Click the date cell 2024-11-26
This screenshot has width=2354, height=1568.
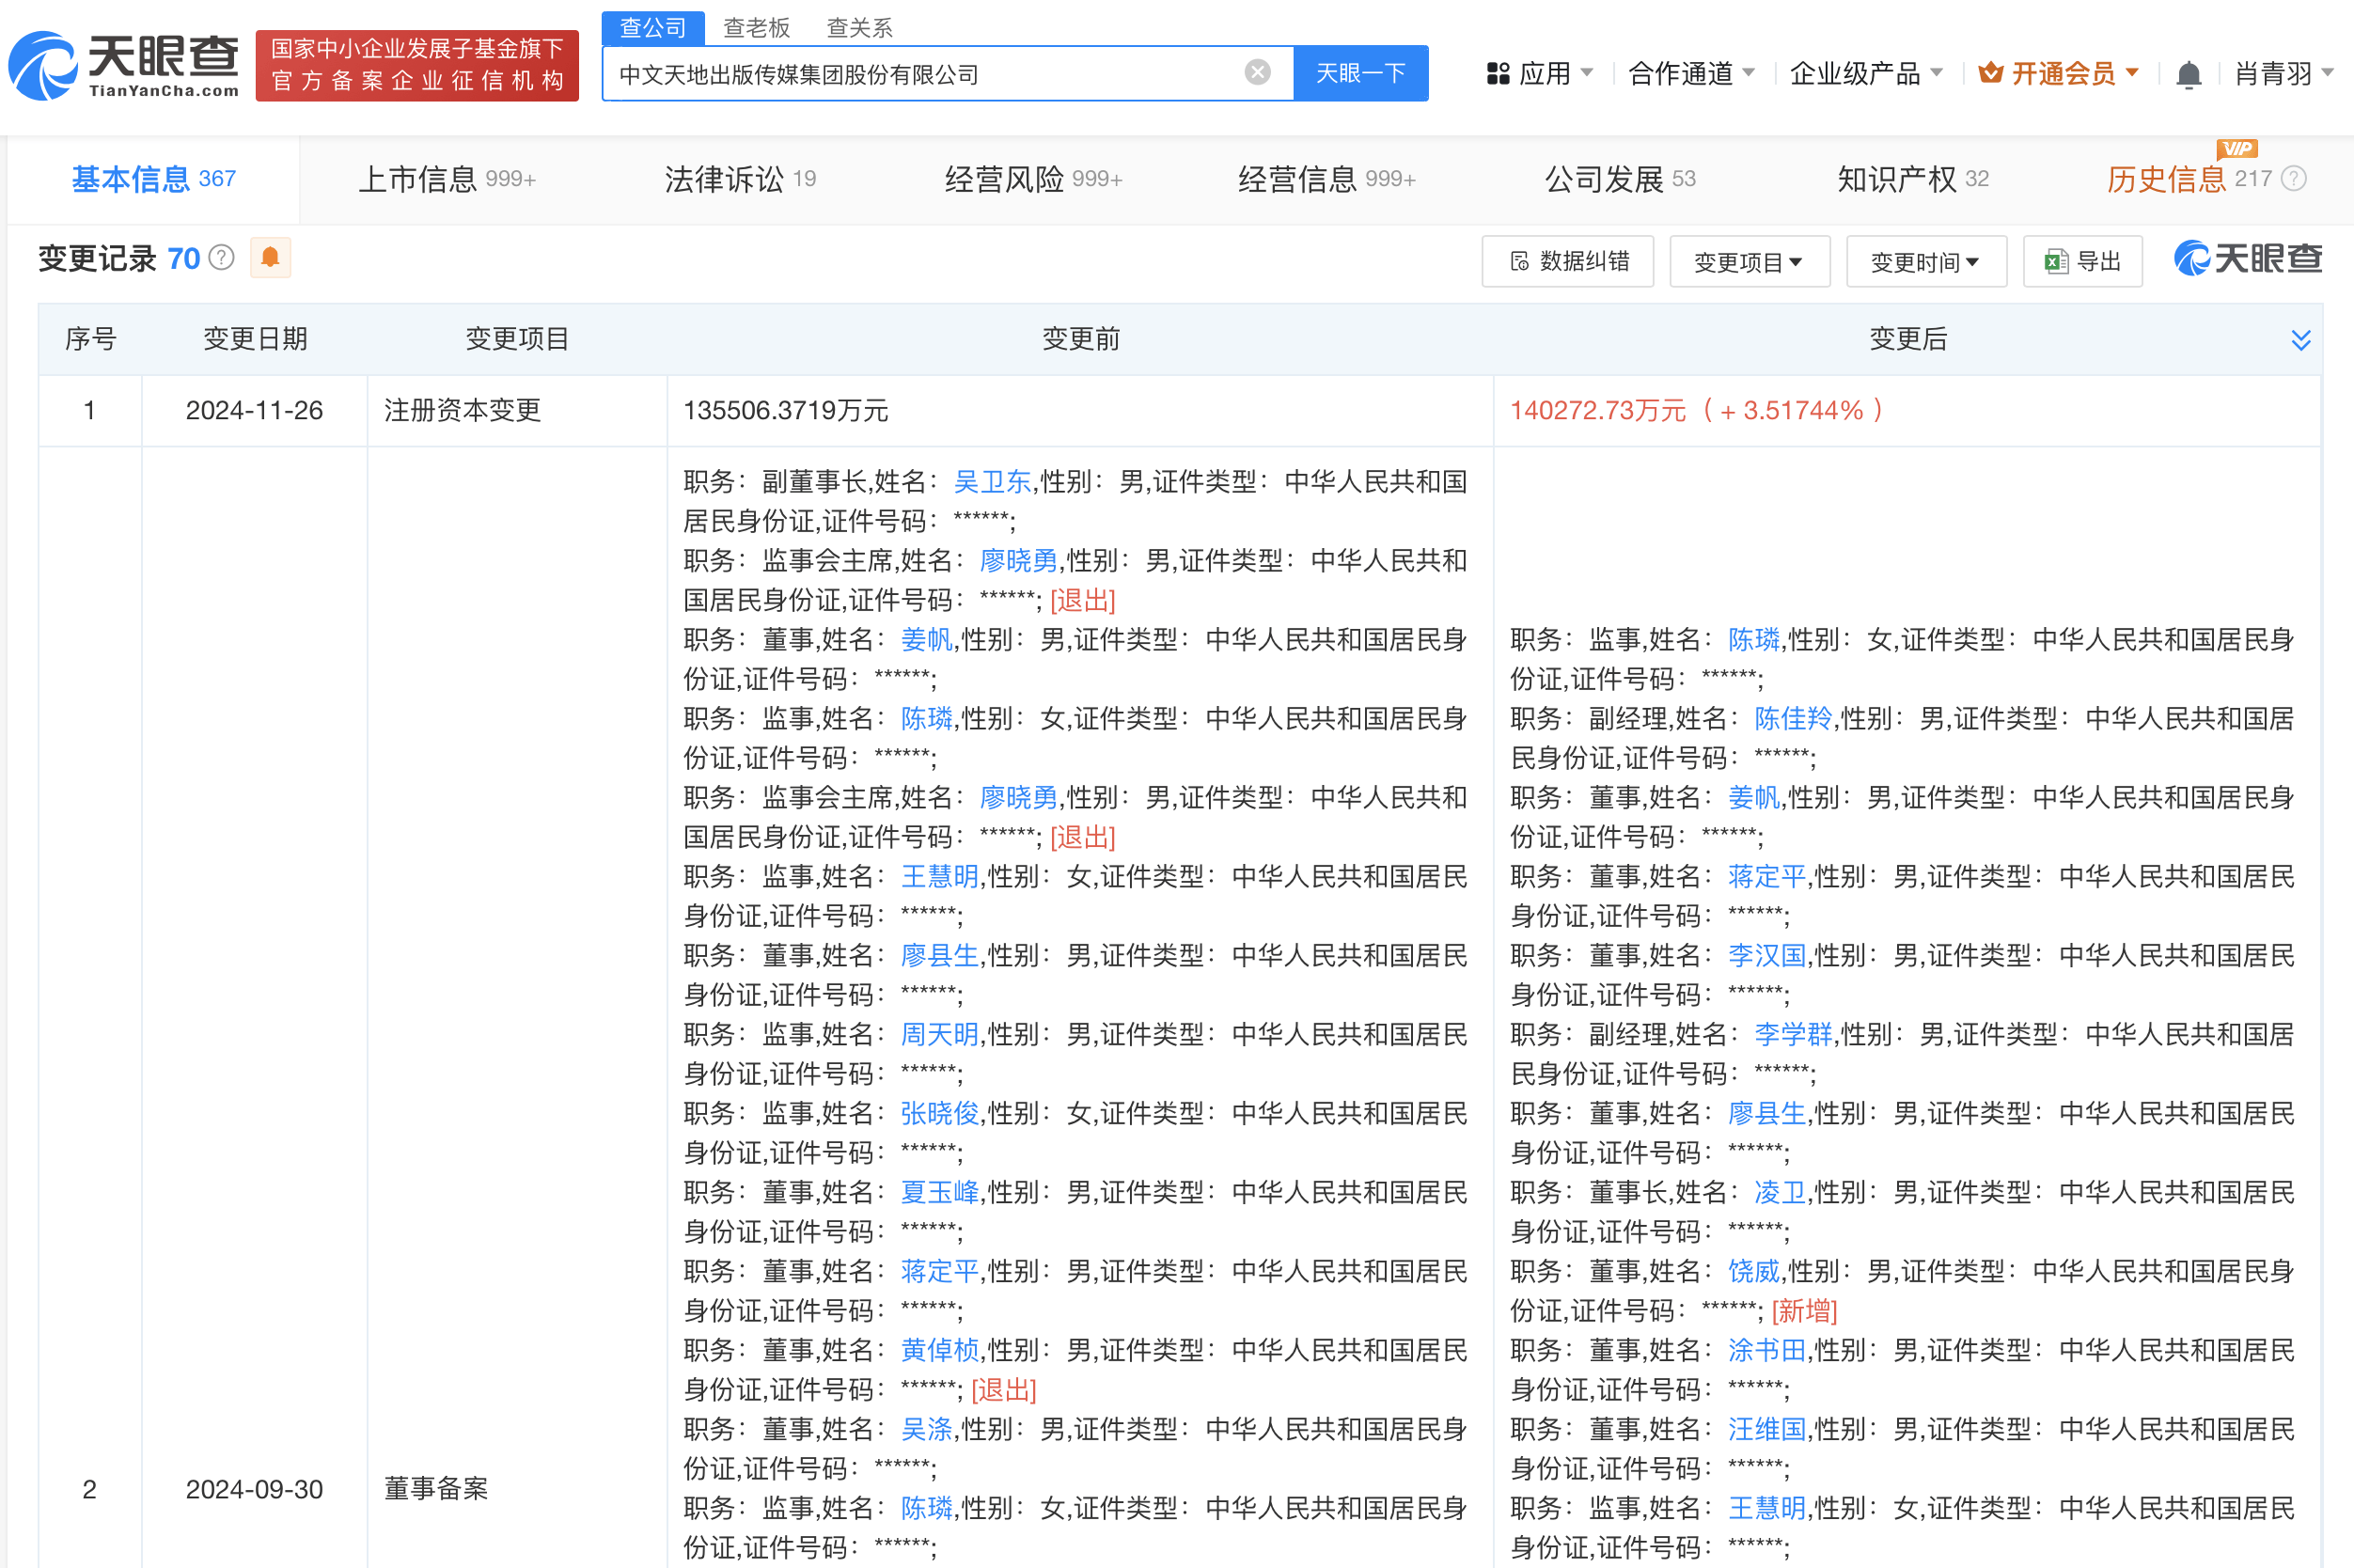click(x=254, y=411)
